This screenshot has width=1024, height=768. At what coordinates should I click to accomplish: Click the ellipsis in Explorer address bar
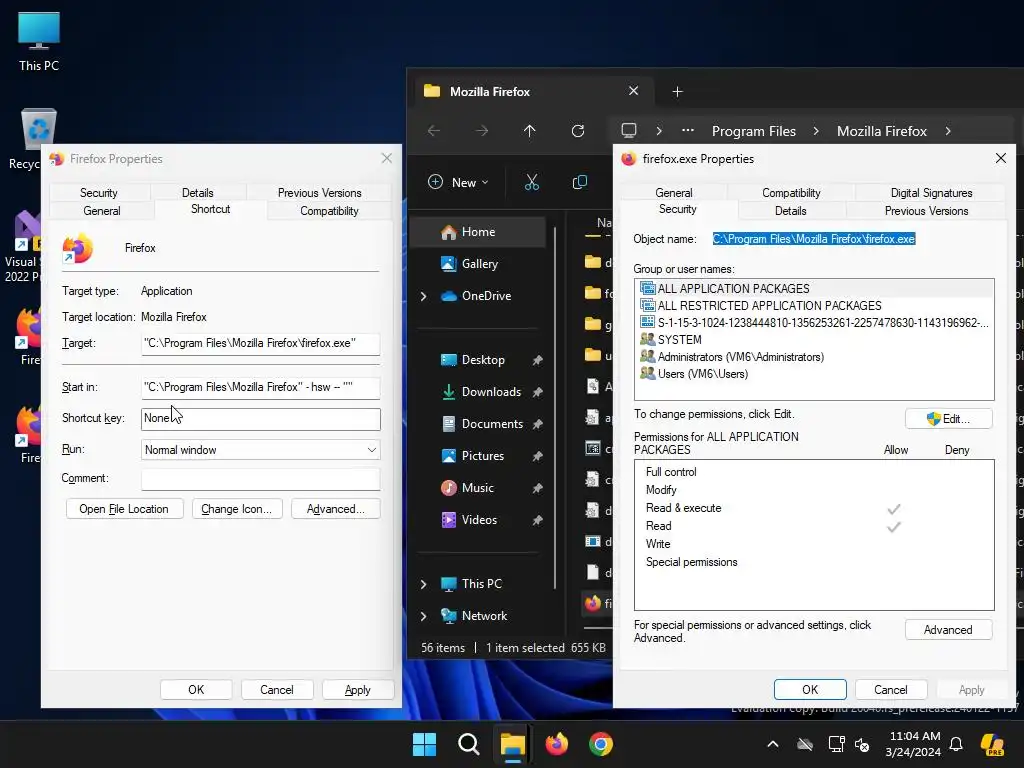pos(688,131)
